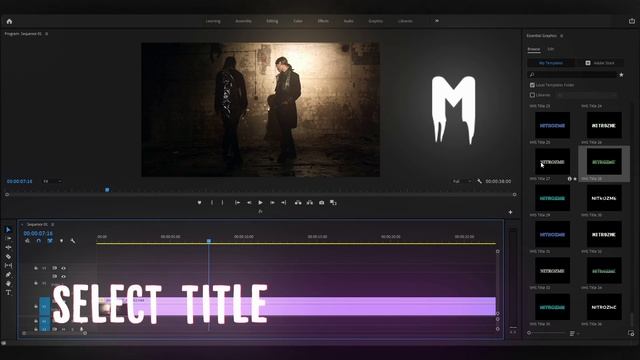Toggle Snap in Timeline
640x360 pixels.
point(39,241)
